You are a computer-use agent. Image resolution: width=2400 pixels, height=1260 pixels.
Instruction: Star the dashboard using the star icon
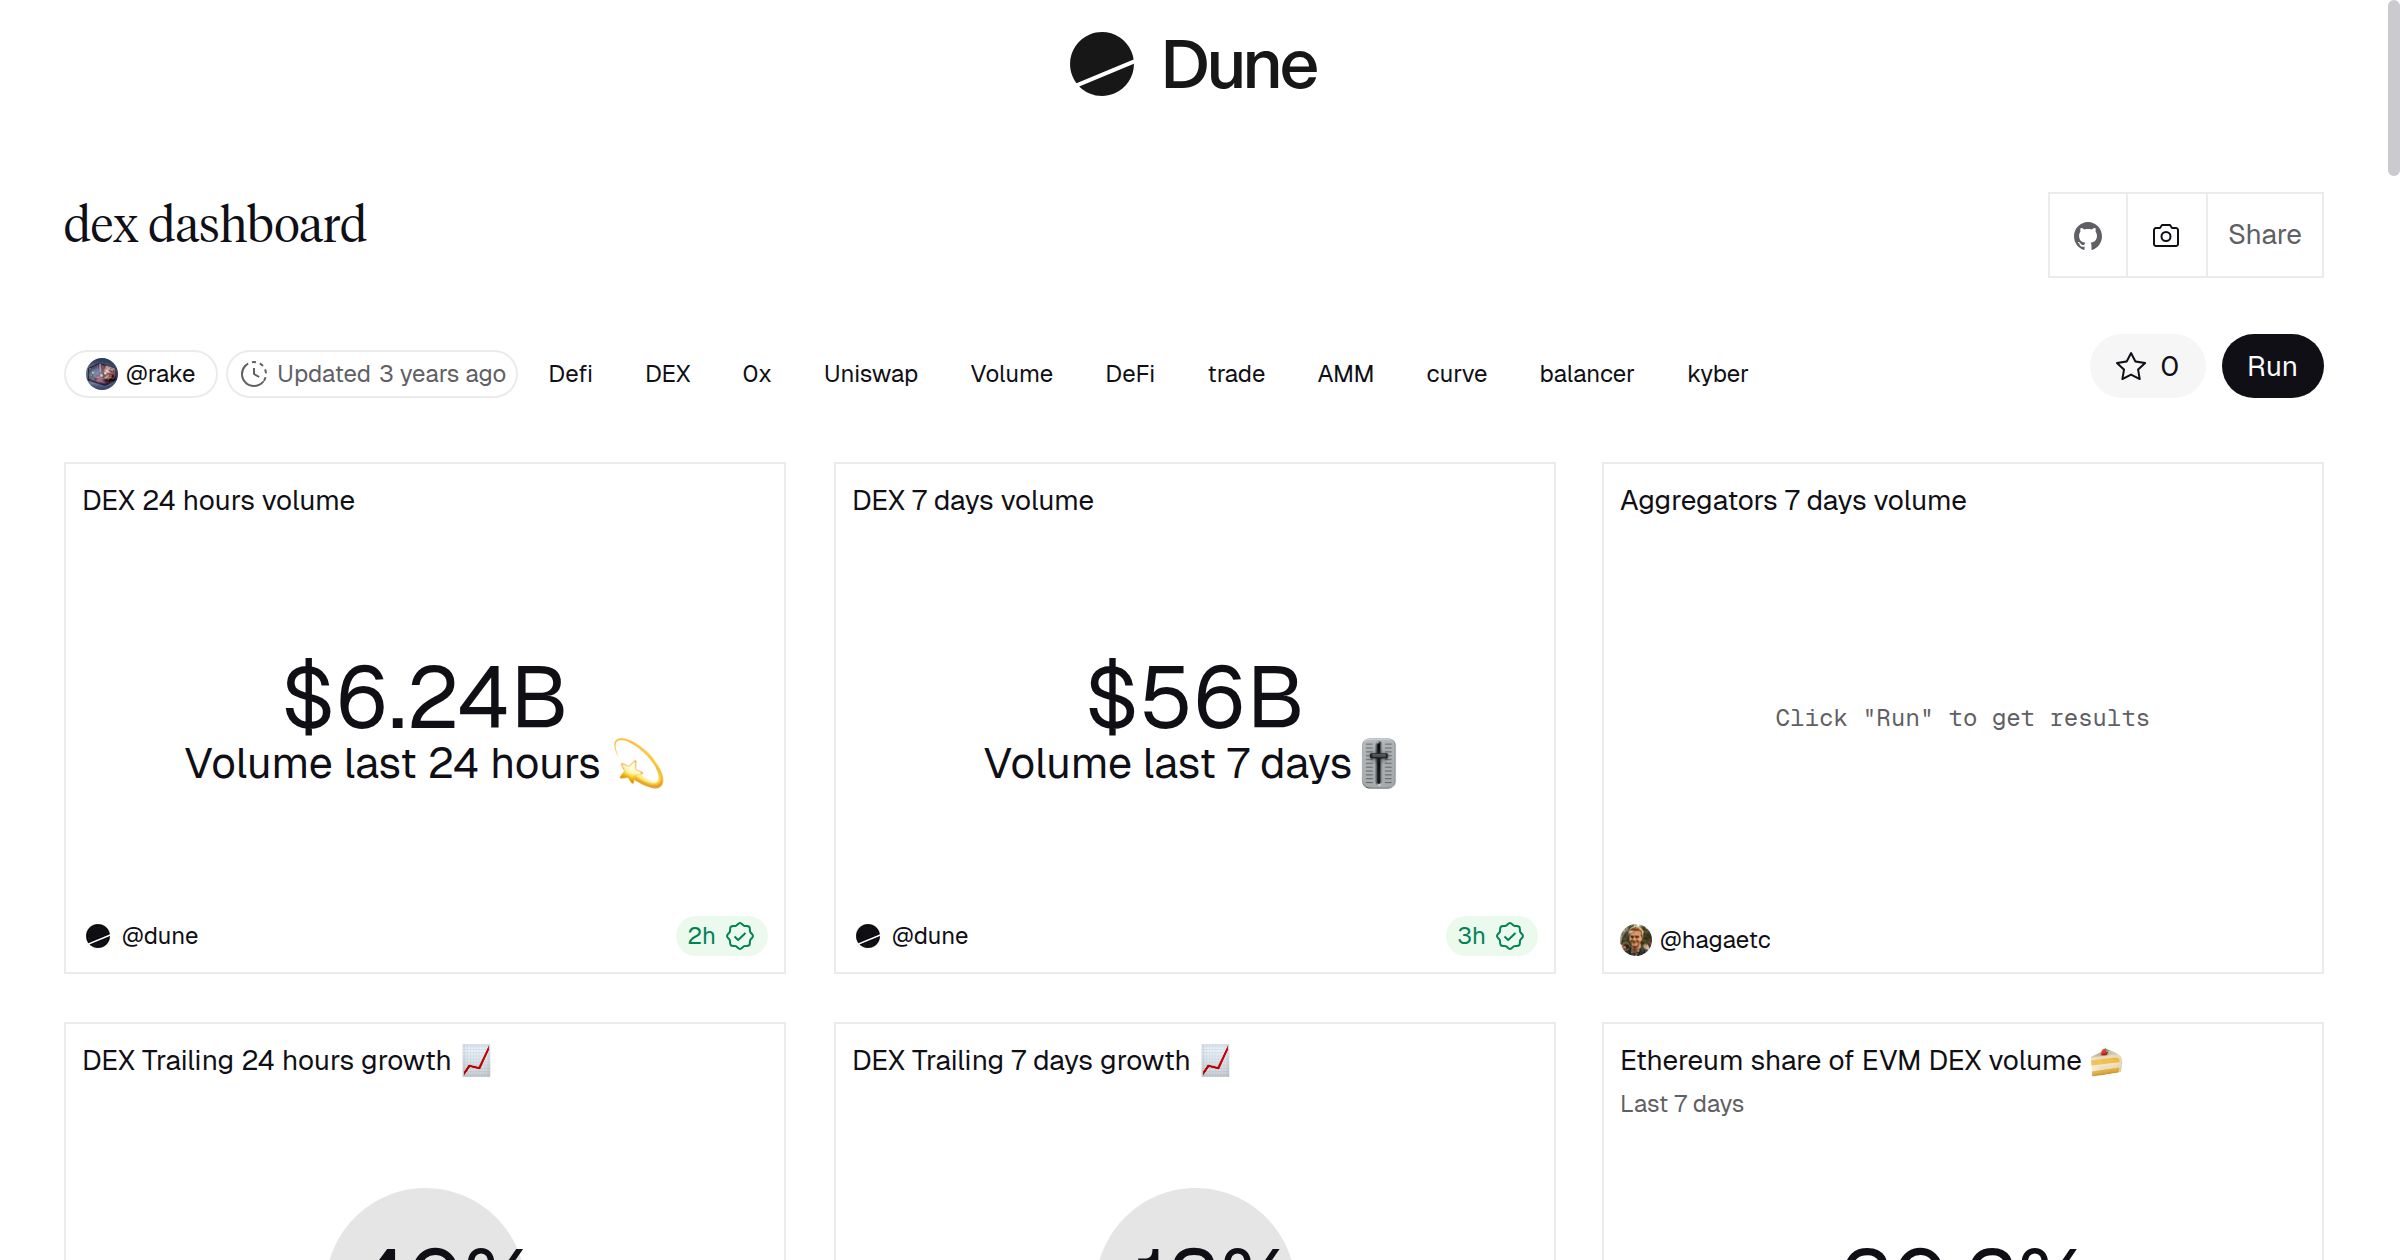(2131, 366)
